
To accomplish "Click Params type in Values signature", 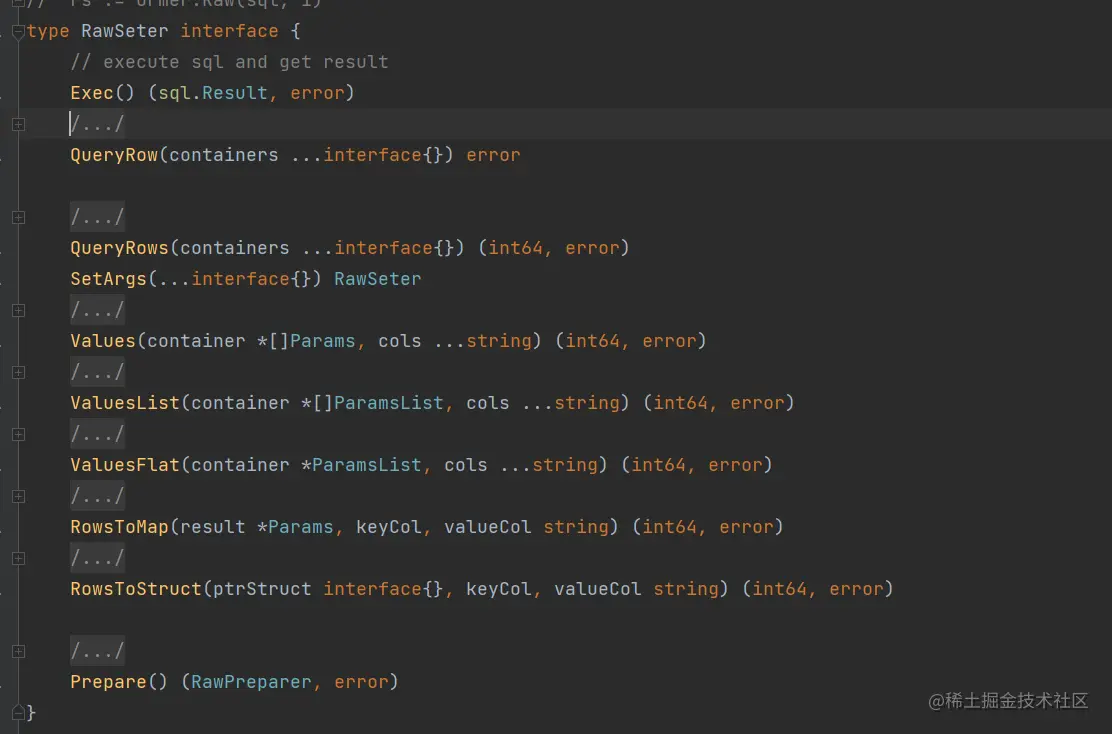I will pos(323,341).
